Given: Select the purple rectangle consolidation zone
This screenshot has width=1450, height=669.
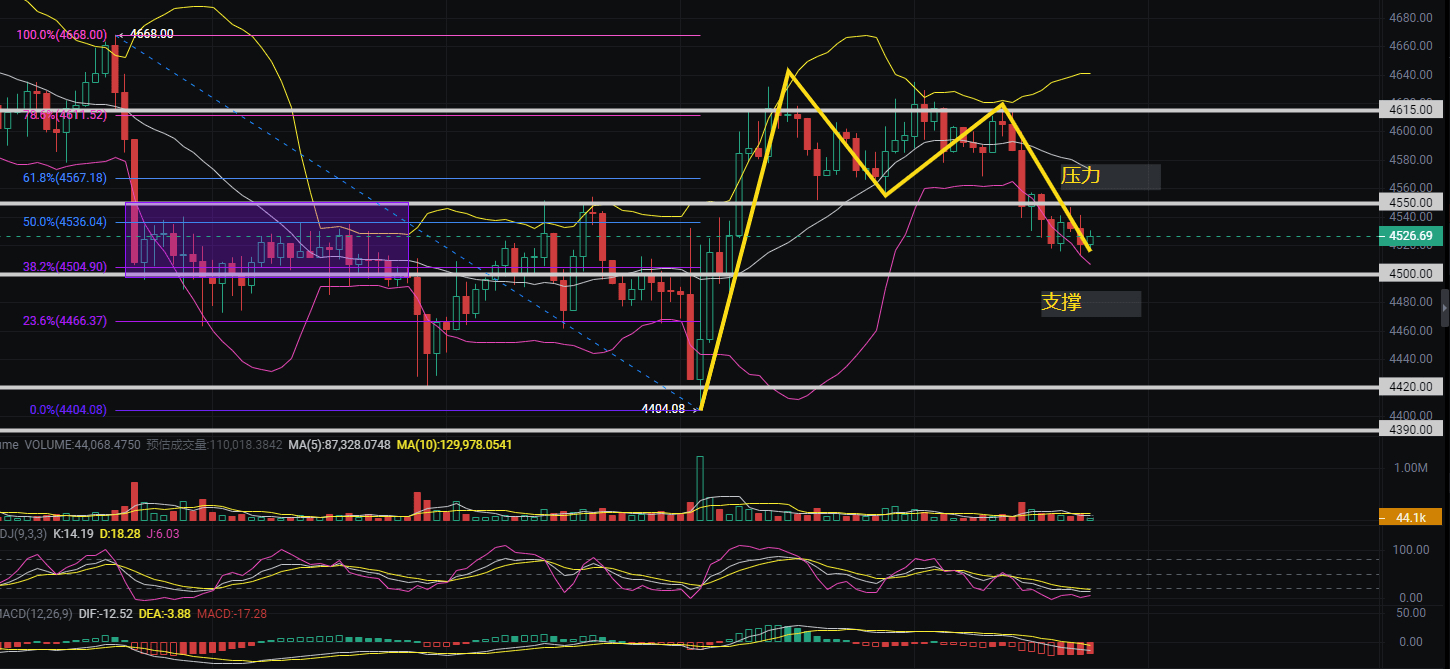Looking at the screenshot, I should click(x=267, y=239).
